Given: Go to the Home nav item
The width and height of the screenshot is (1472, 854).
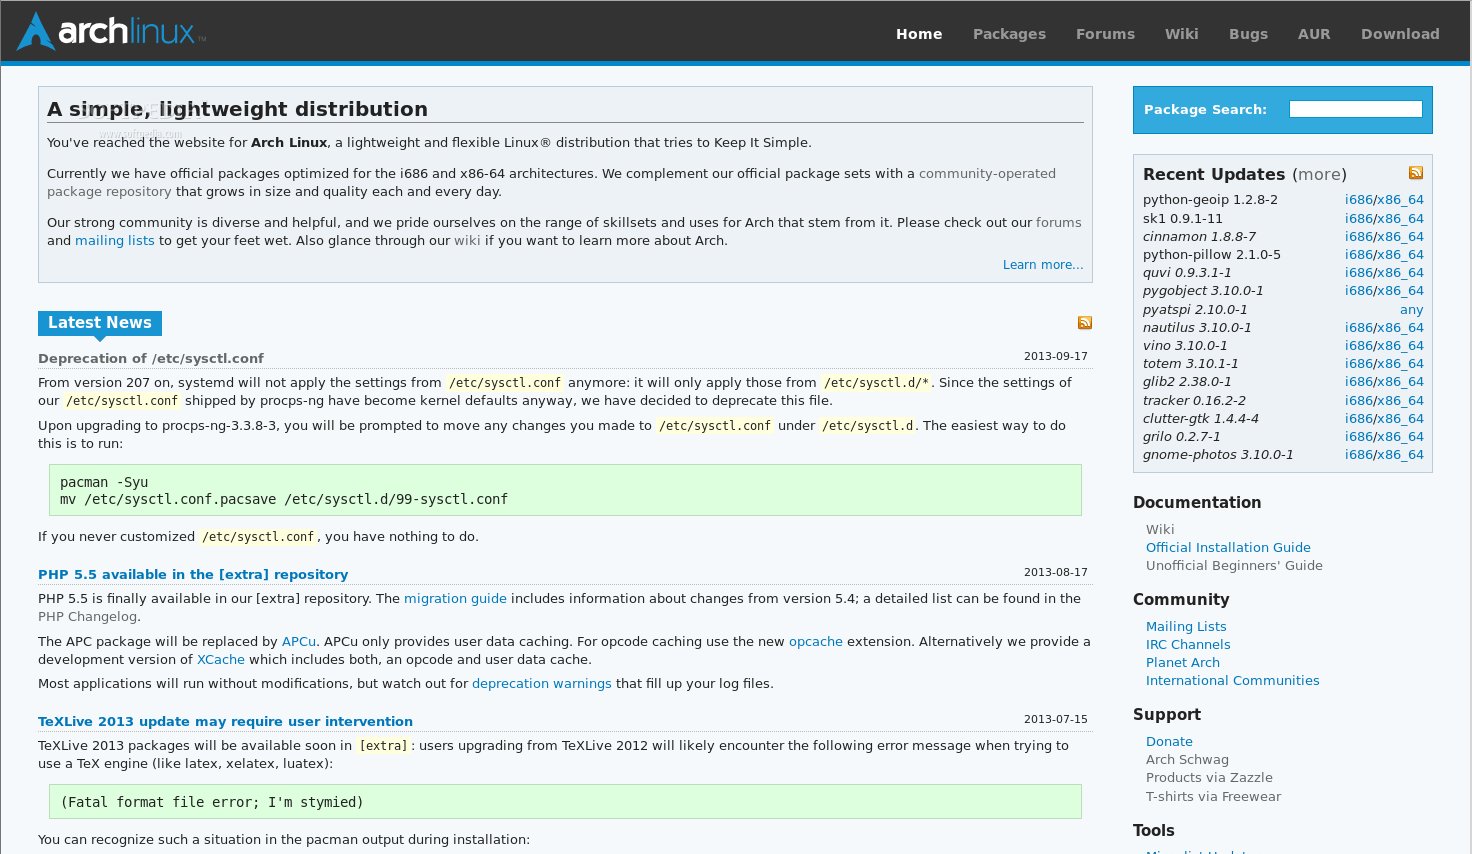Looking at the screenshot, I should click(x=919, y=34).
